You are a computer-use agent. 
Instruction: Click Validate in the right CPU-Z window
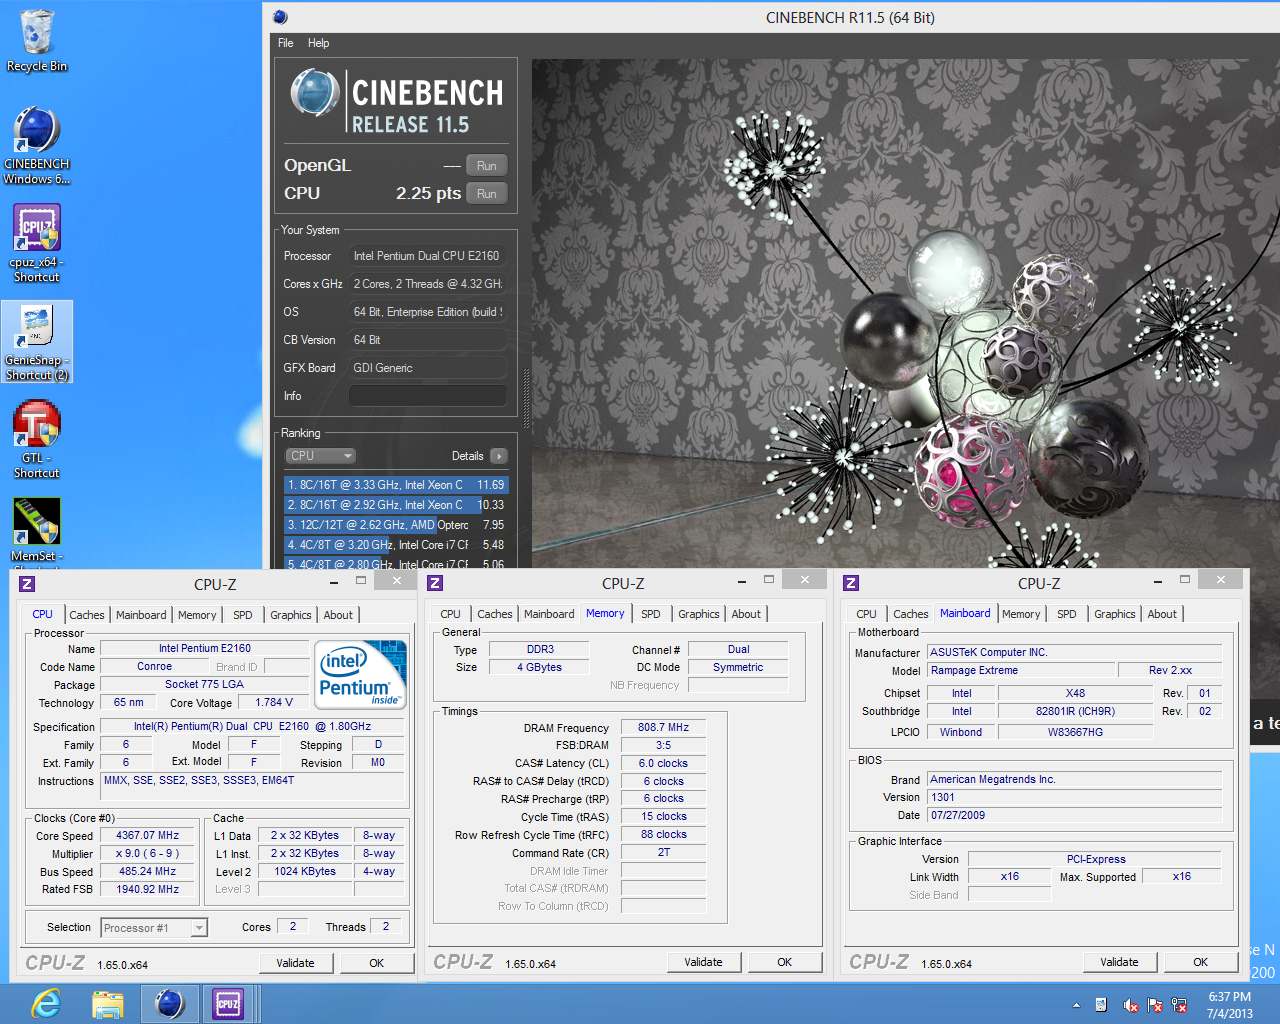(1119, 962)
